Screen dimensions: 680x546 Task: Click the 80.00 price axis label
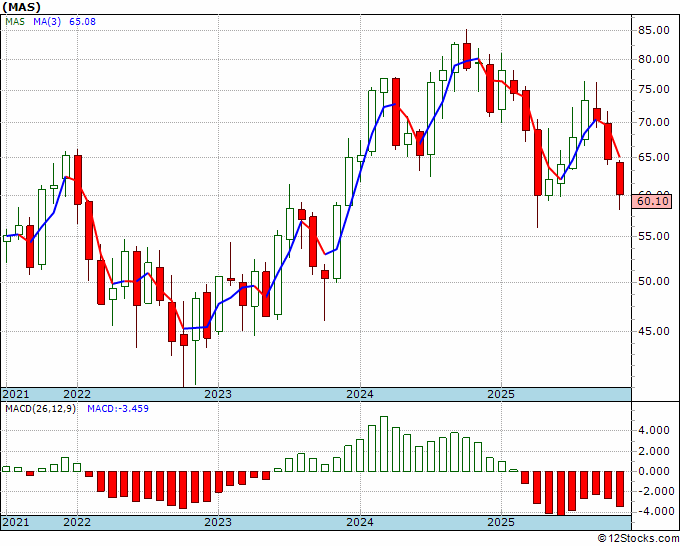(x=653, y=59)
